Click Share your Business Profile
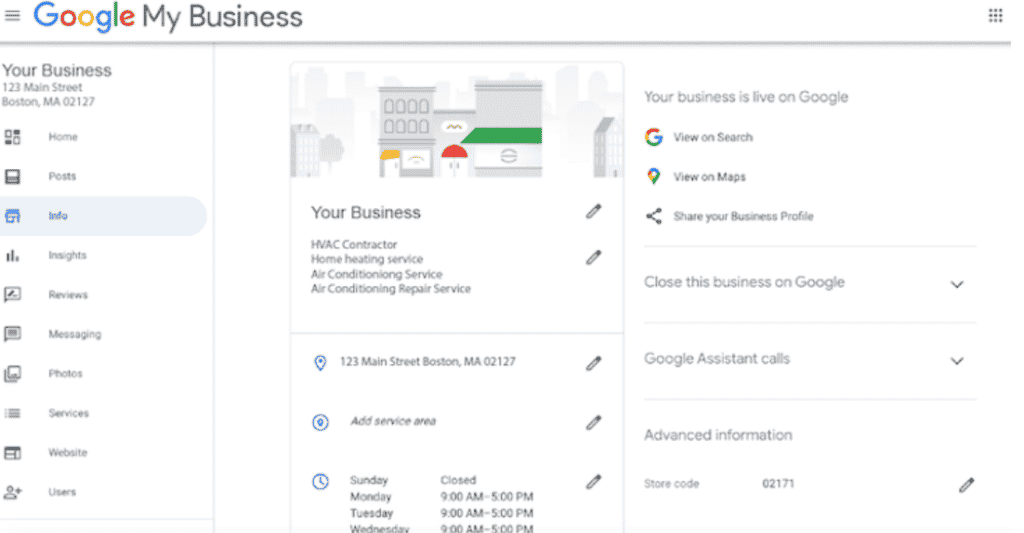 [x=743, y=216]
